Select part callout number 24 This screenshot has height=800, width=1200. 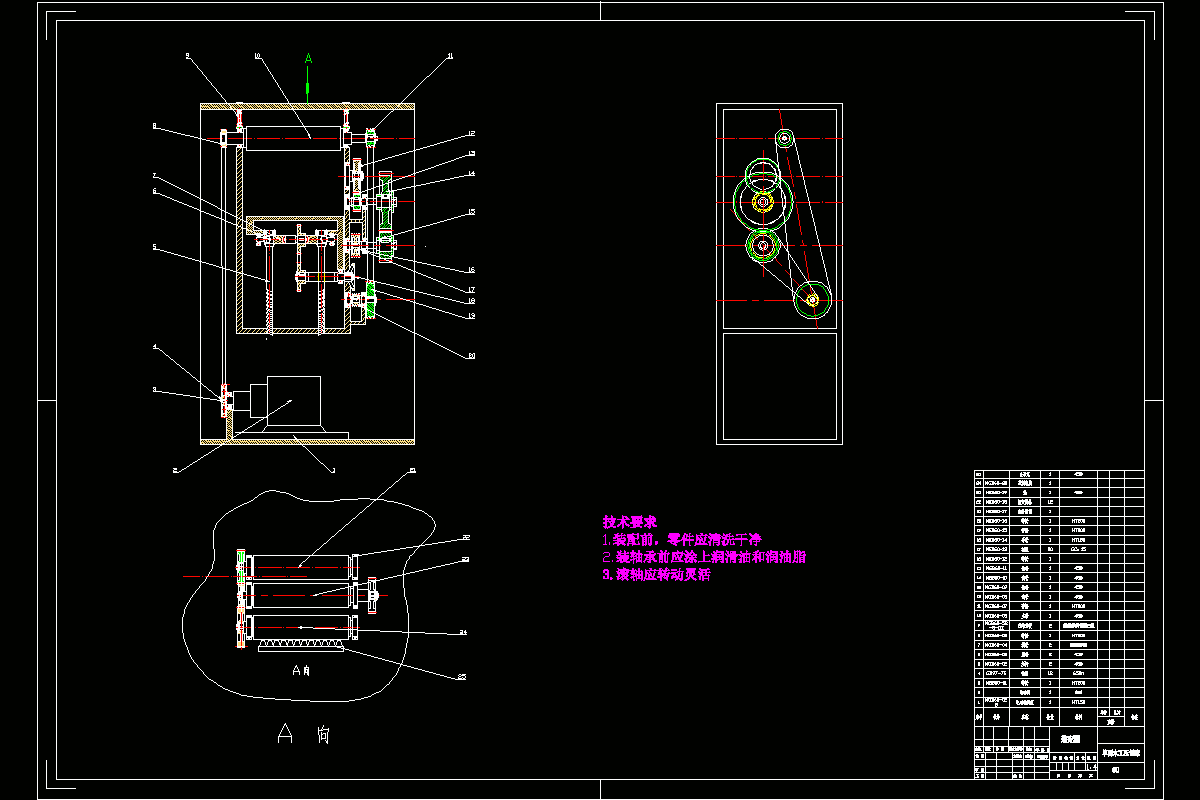click(462, 632)
